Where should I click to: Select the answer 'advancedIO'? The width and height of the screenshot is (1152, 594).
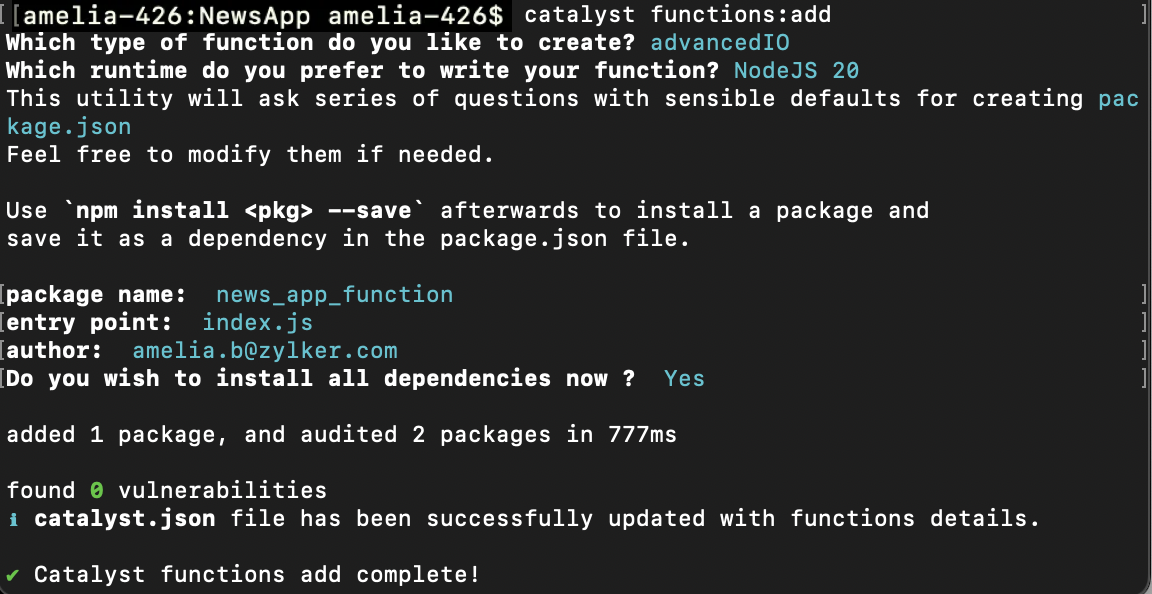720,43
